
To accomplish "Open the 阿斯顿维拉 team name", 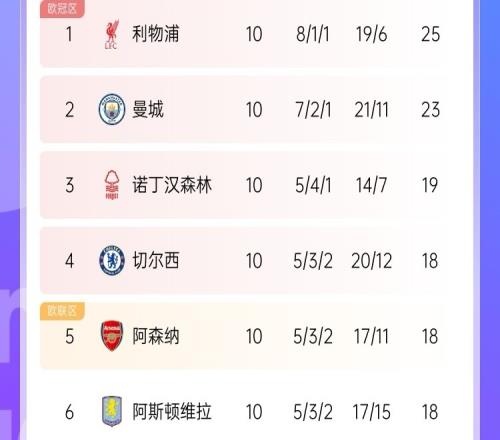I will [172, 411].
